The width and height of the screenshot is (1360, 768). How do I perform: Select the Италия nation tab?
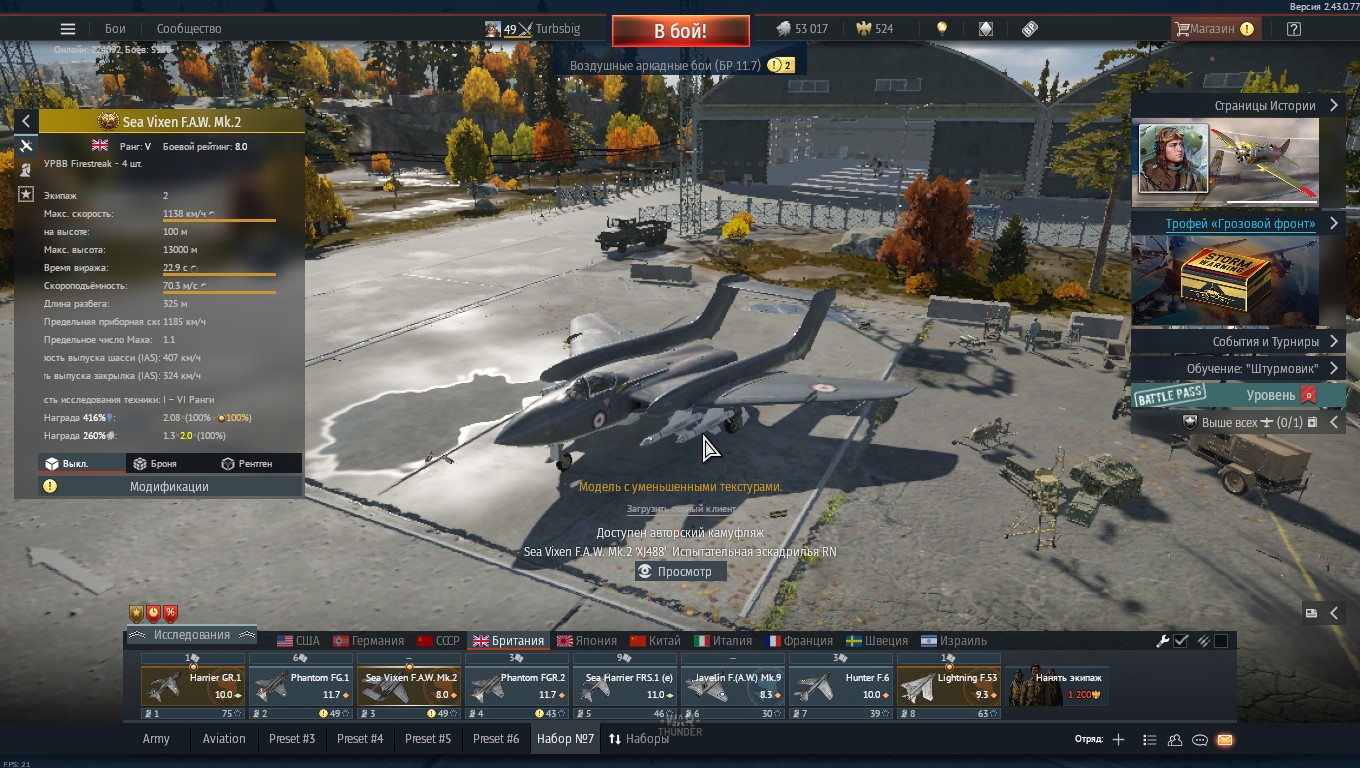(723, 641)
